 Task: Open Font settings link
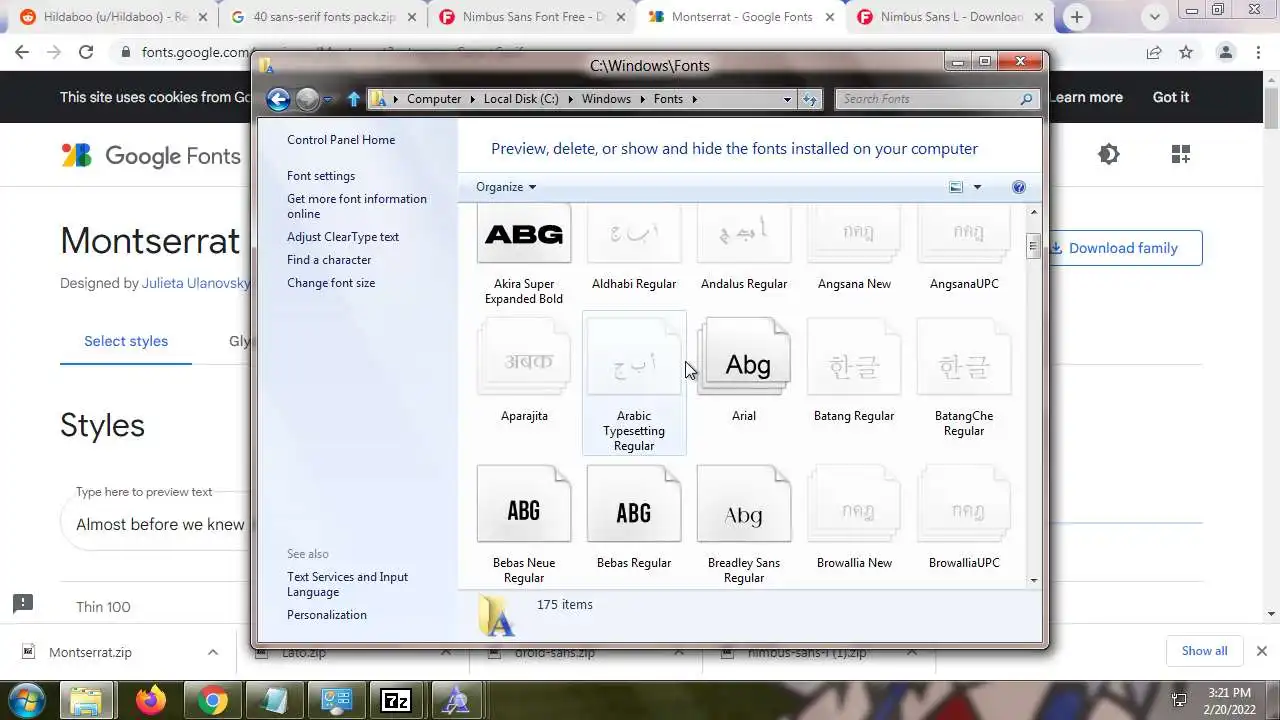[321, 176]
